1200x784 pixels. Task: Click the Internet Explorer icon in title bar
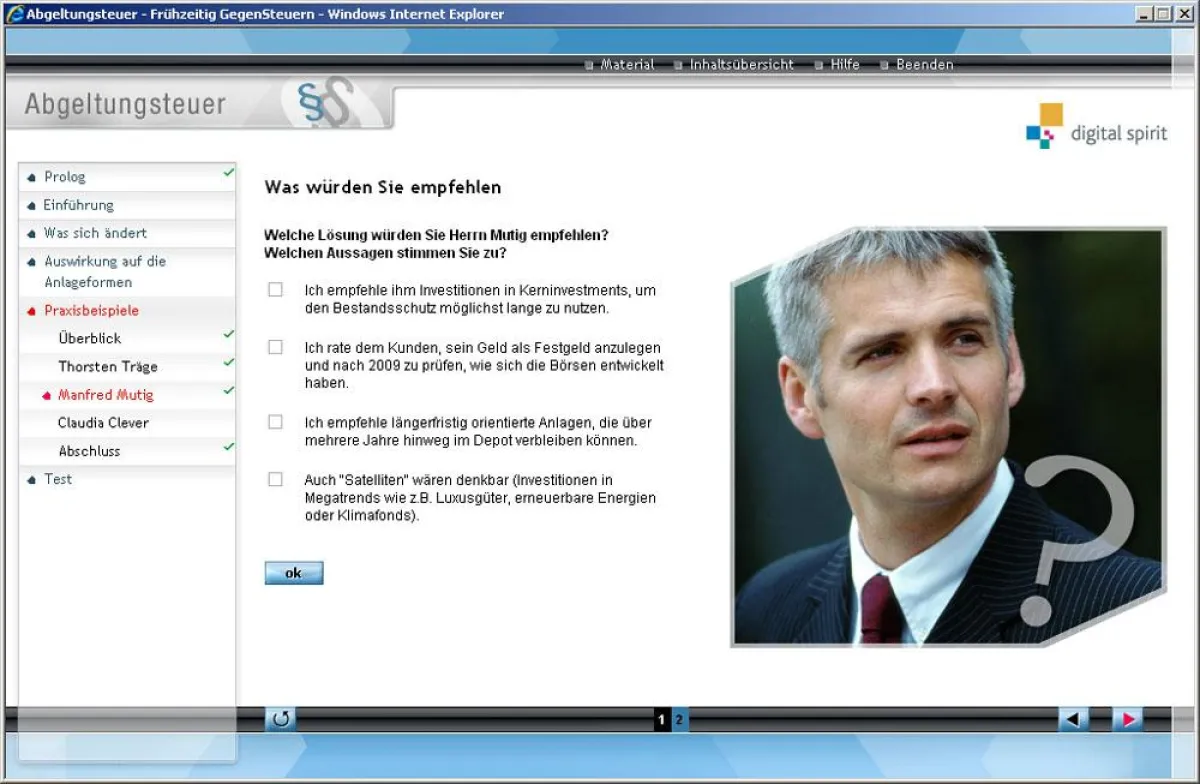[14, 14]
